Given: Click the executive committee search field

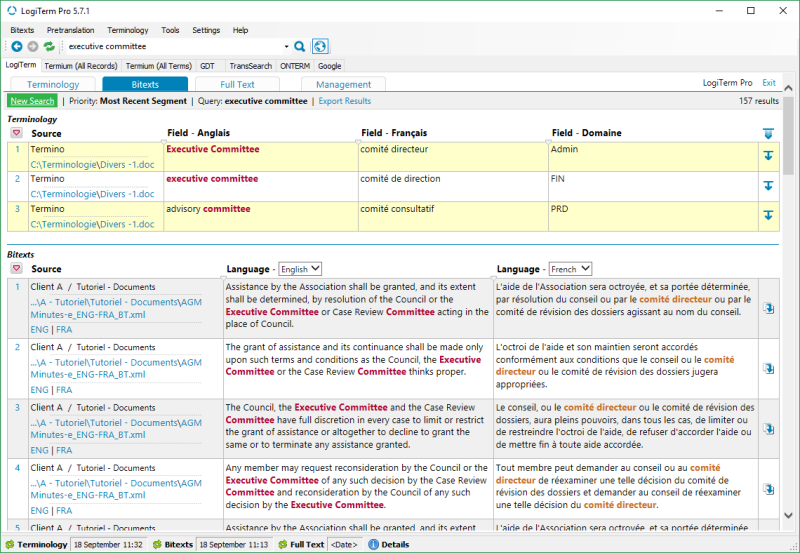Looking at the screenshot, I should tap(173, 46).
